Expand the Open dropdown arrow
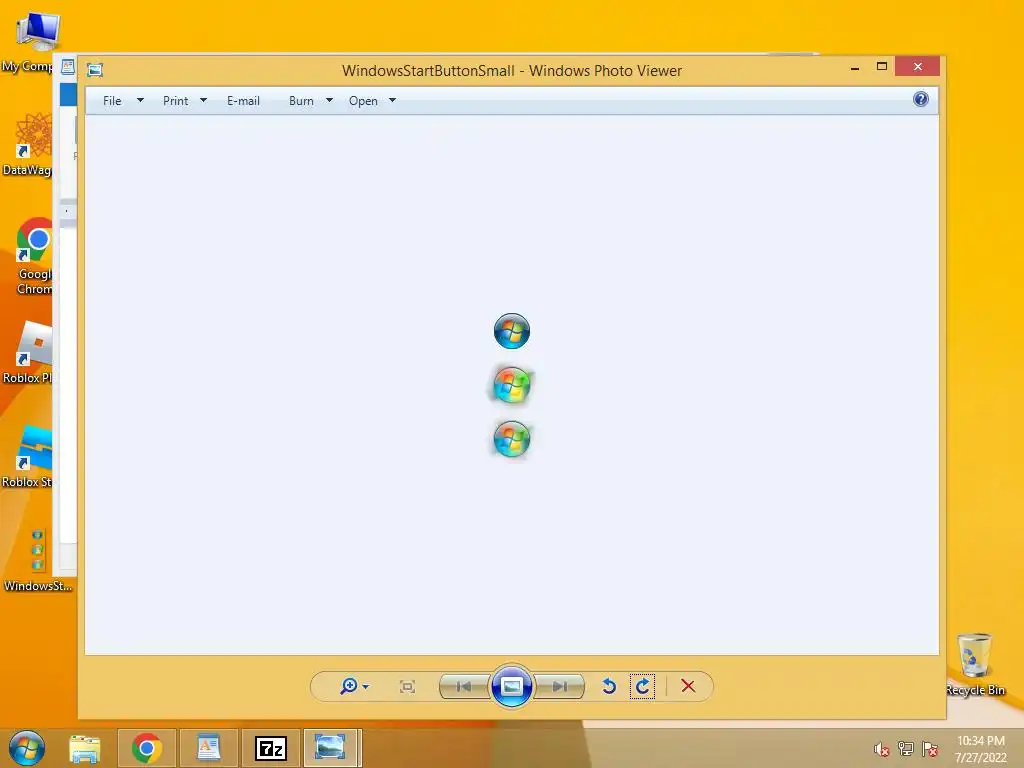The height and width of the screenshot is (768, 1024). [392, 101]
